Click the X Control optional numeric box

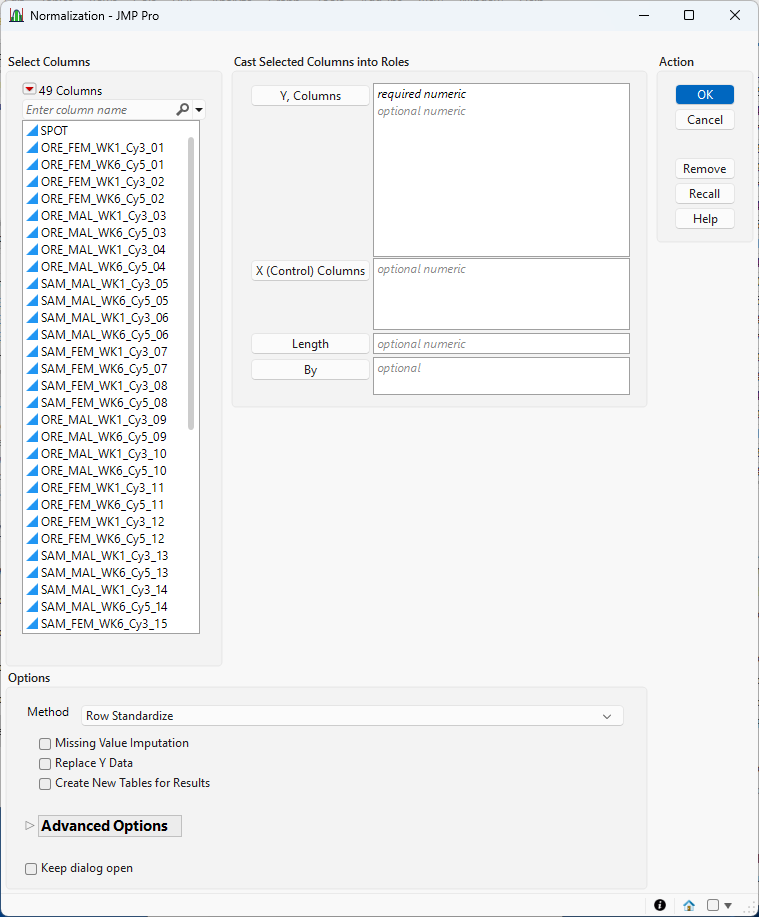click(x=501, y=294)
